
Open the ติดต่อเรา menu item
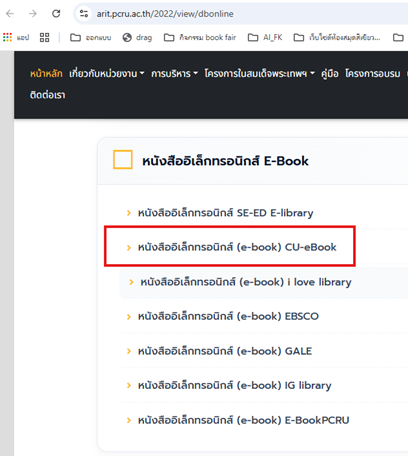(48, 95)
